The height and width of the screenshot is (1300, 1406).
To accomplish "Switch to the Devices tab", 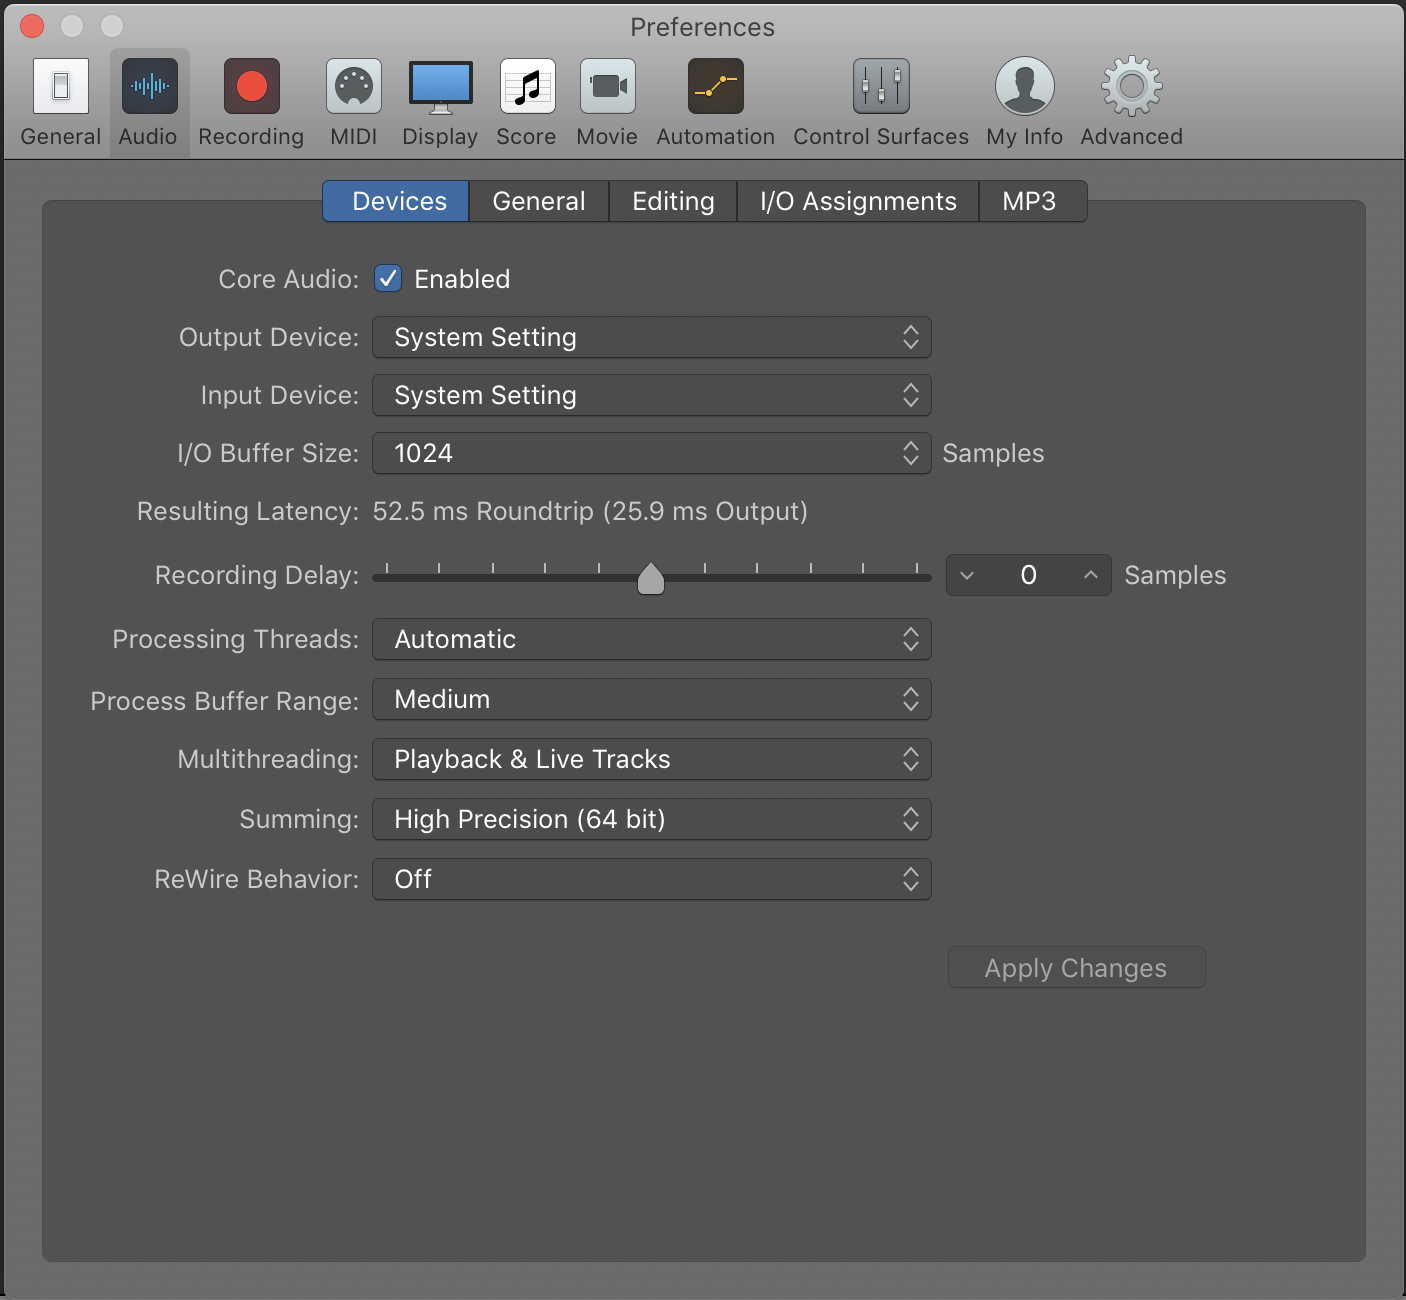I will [x=396, y=201].
